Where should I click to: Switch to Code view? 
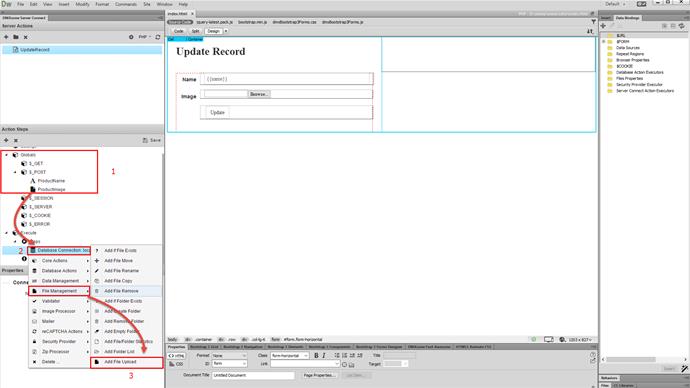click(179, 31)
